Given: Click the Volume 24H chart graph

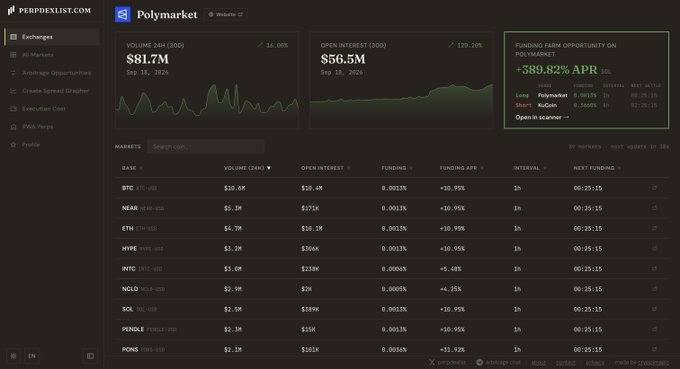Looking at the screenshot, I should click(207, 101).
